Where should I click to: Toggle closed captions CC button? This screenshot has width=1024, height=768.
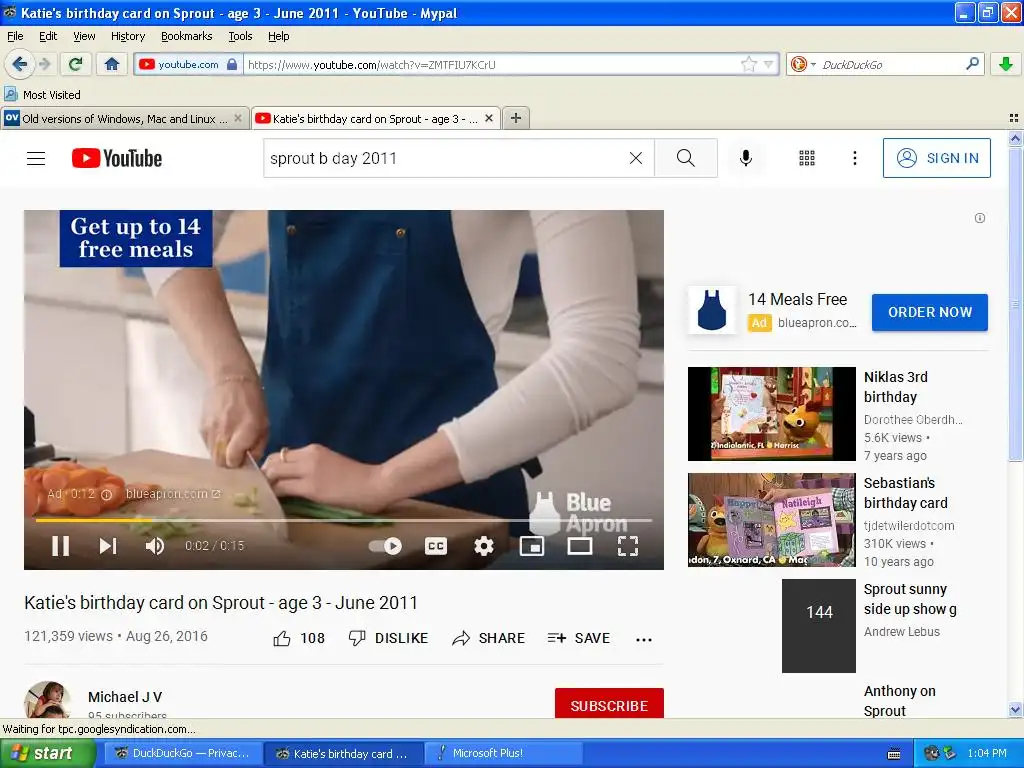tap(436, 546)
